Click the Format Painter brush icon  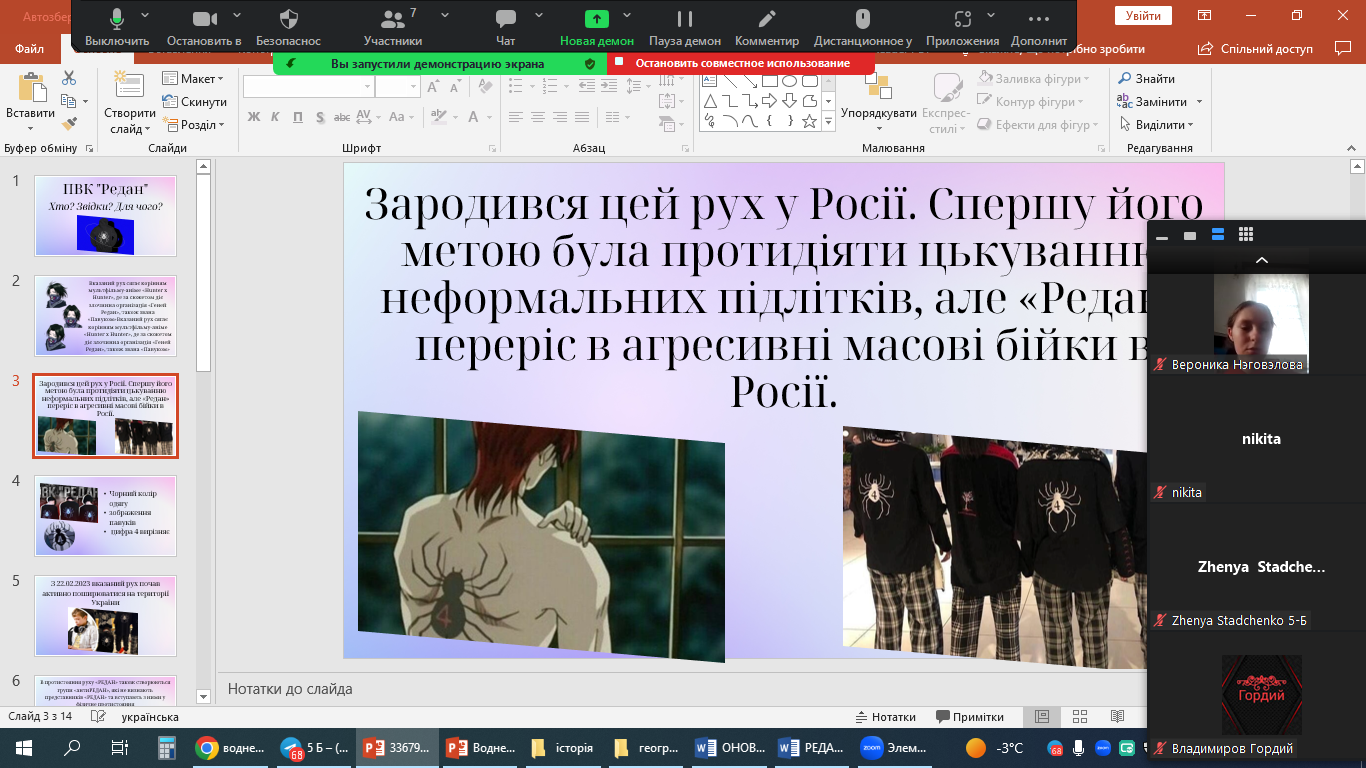coord(69,124)
